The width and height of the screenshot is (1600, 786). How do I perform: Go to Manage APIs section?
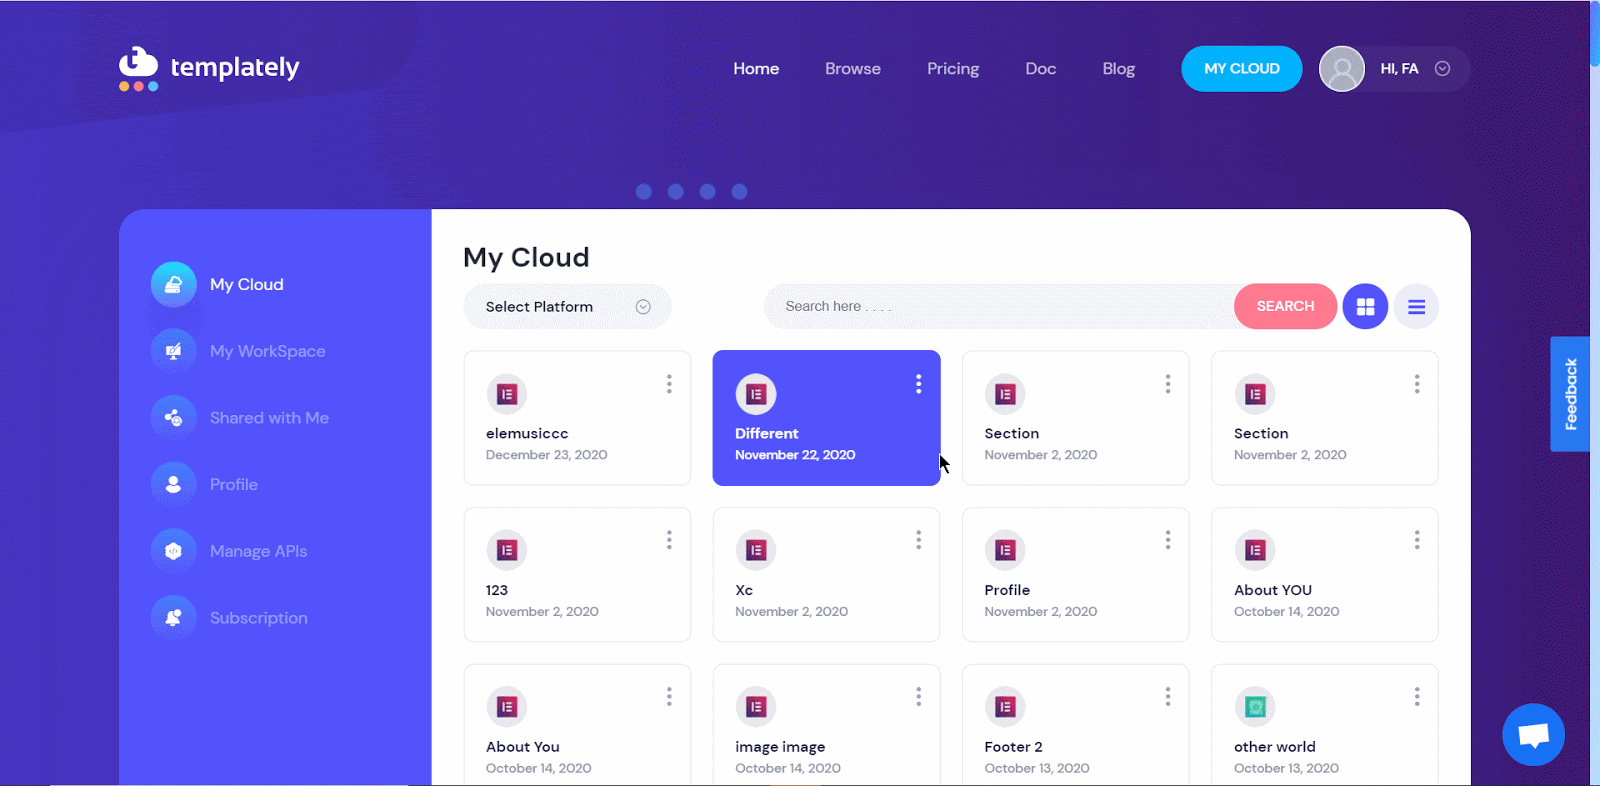coord(258,551)
